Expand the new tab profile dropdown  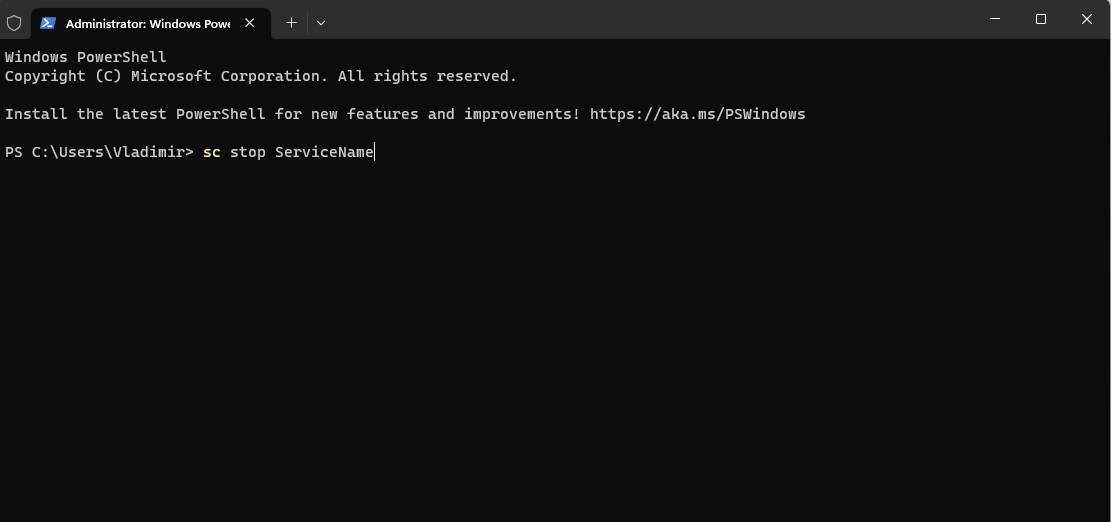pos(321,22)
